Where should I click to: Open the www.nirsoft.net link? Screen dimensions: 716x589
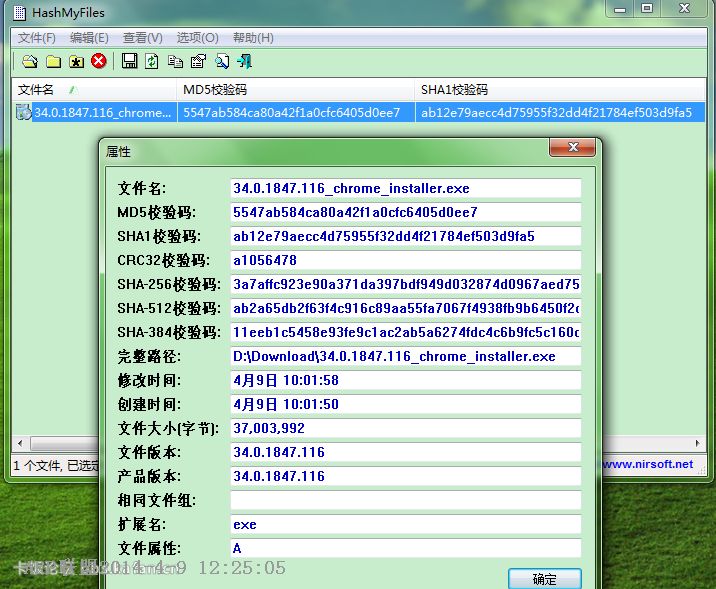pyautogui.click(x=647, y=464)
